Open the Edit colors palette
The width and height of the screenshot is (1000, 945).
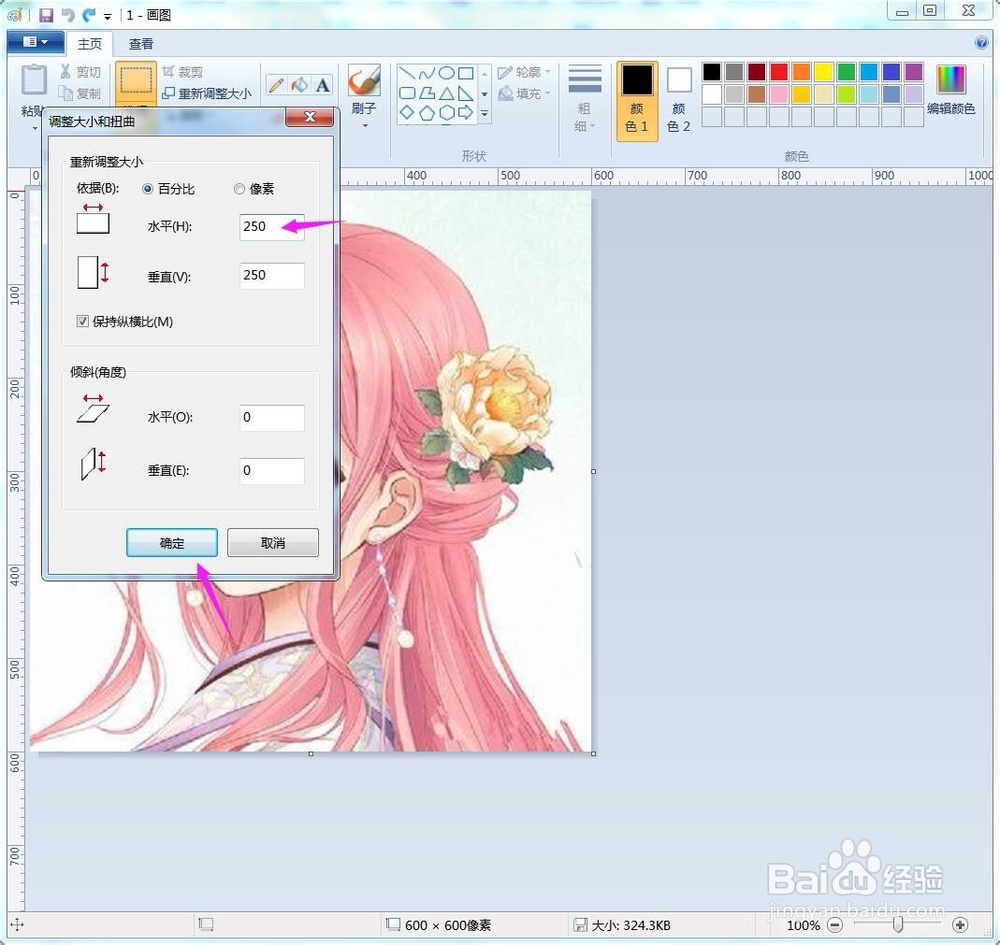(951, 89)
